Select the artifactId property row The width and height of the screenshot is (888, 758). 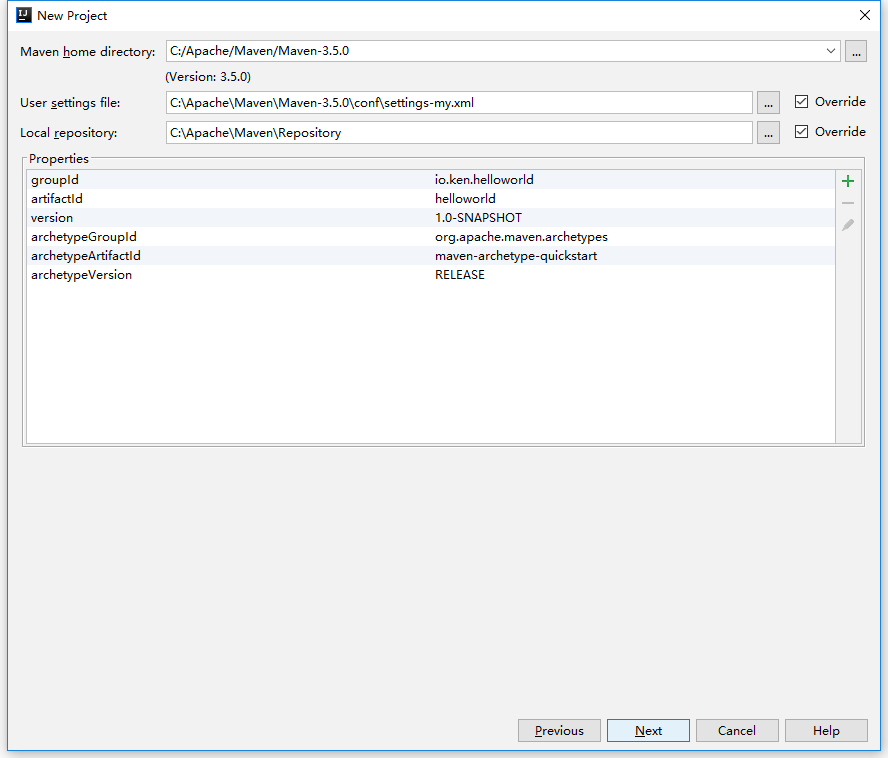[300, 198]
